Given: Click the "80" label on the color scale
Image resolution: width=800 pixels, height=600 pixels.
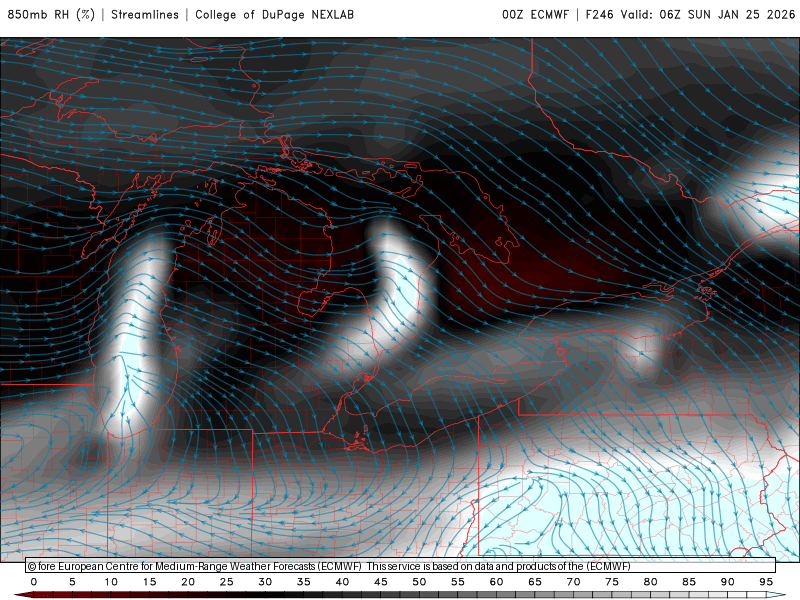Looking at the screenshot, I should 650,582.
